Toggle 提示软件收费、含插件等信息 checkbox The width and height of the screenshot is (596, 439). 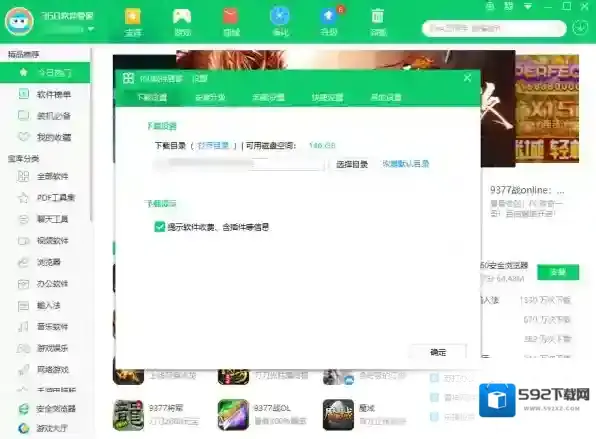pos(159,227)
